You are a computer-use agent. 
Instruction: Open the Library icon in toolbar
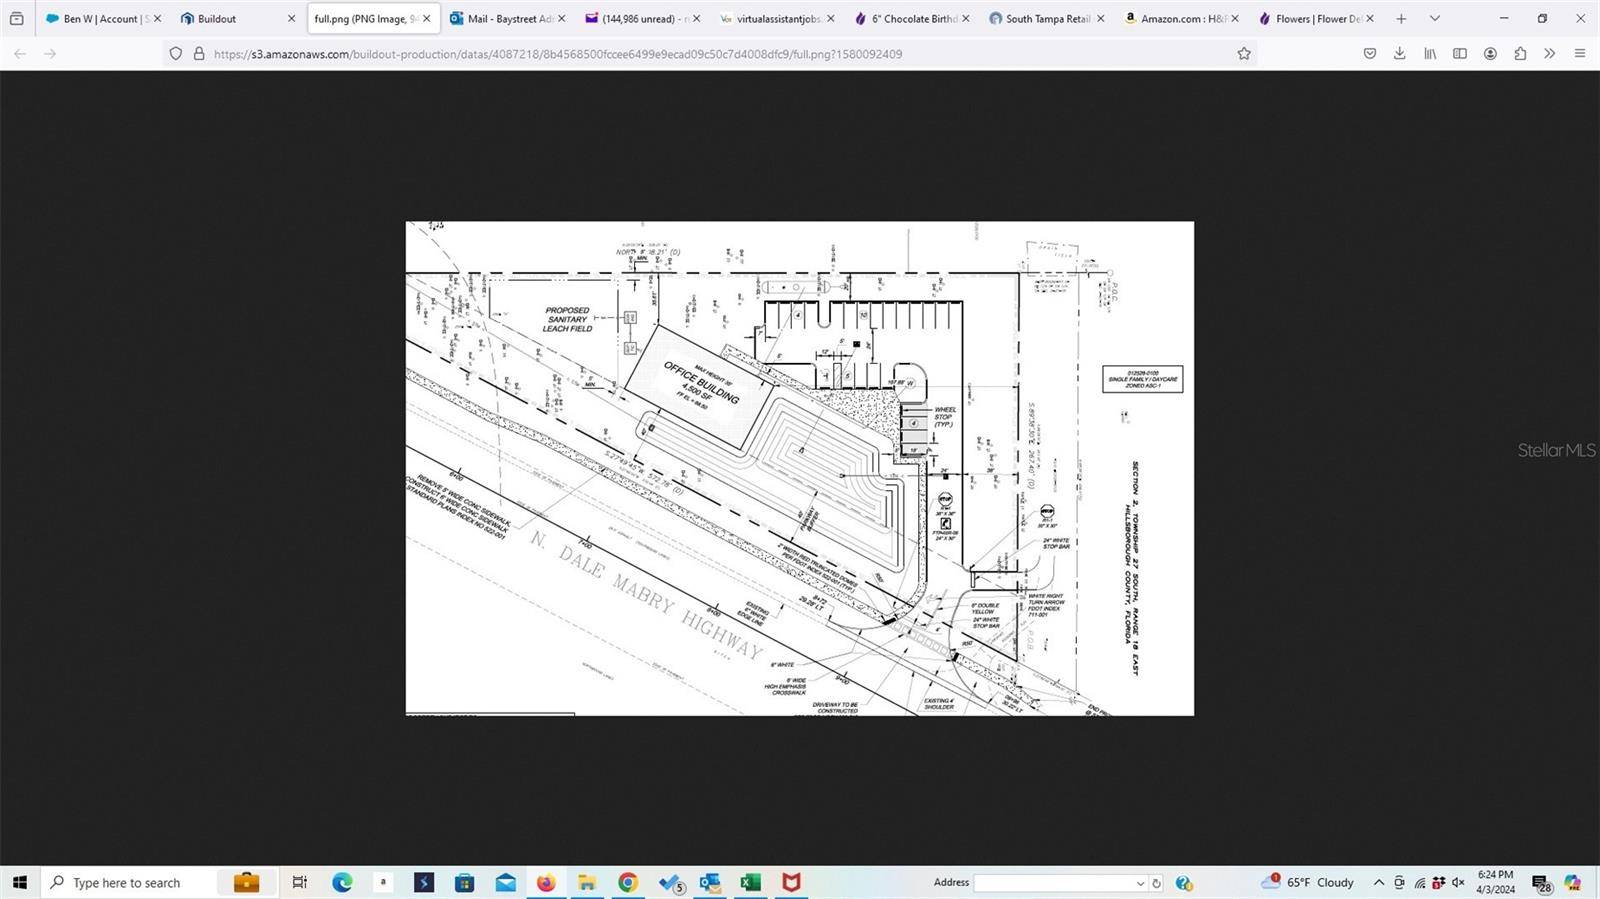[1430, 53]
